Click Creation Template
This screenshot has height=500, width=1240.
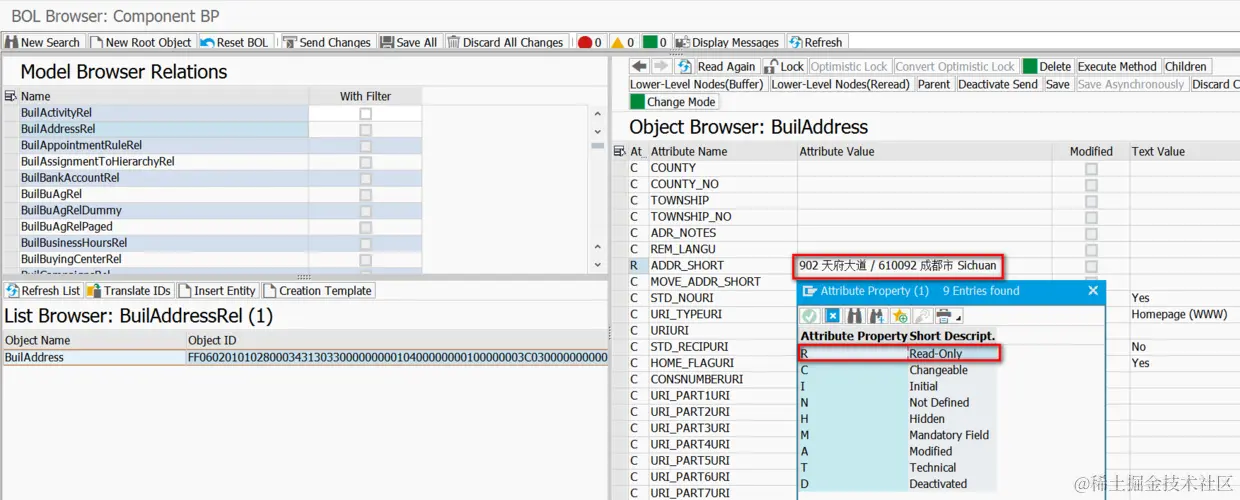click(318, 290)
